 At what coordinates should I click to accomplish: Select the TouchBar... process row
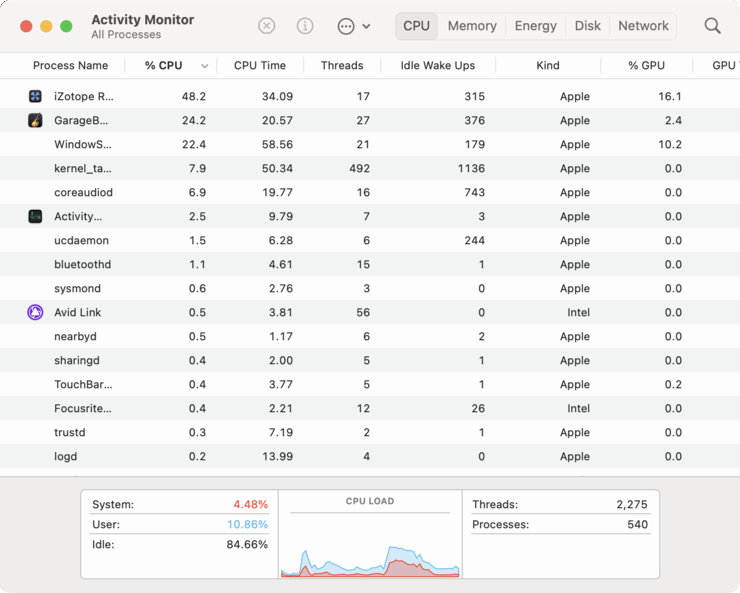[370, 384]
